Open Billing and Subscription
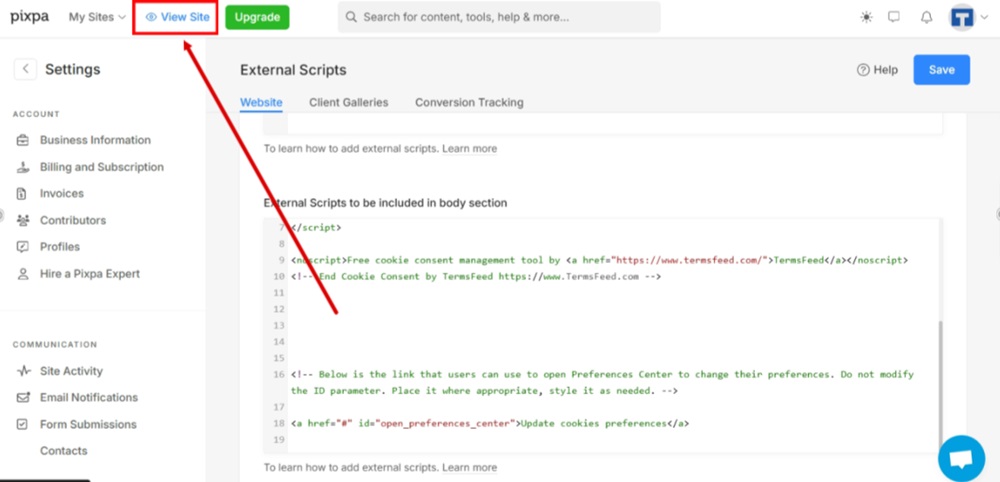Screen dimensions: 1000x482 point(101,167)
